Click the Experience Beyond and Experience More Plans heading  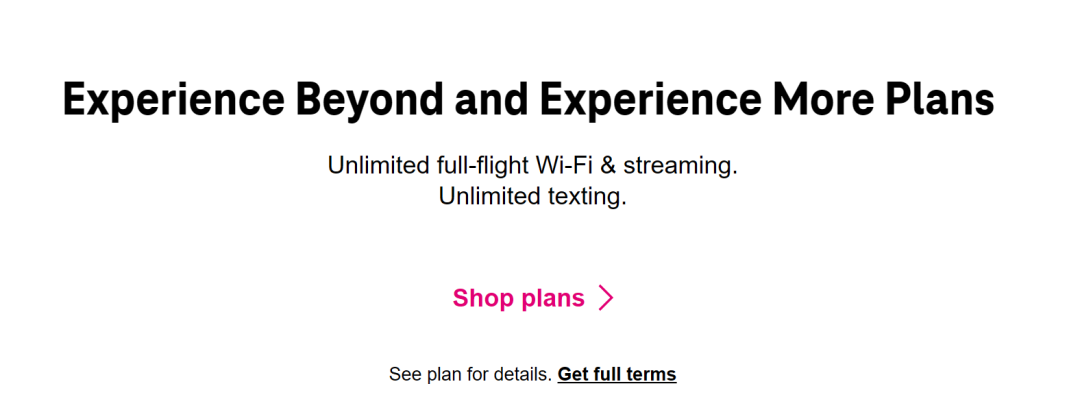(528, 101)
